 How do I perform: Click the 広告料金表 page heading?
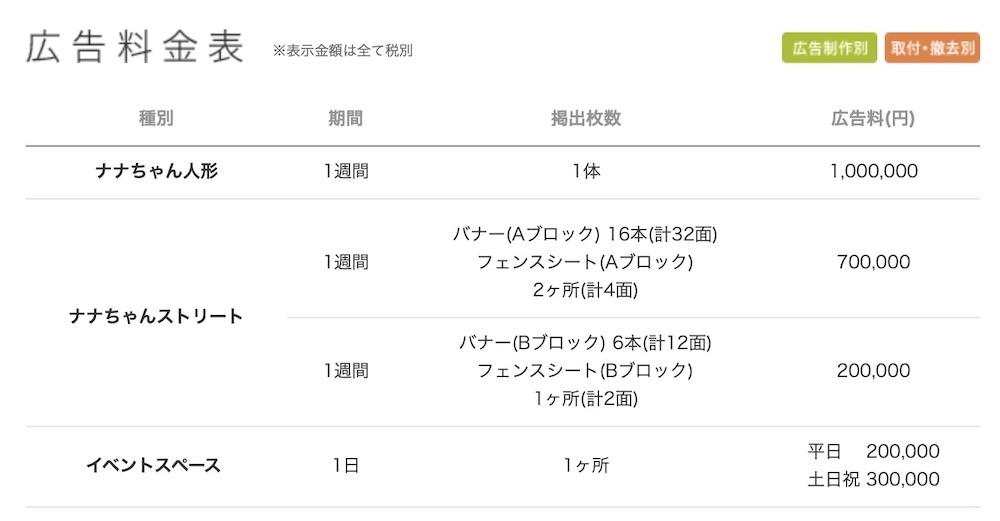coord(135,48)
